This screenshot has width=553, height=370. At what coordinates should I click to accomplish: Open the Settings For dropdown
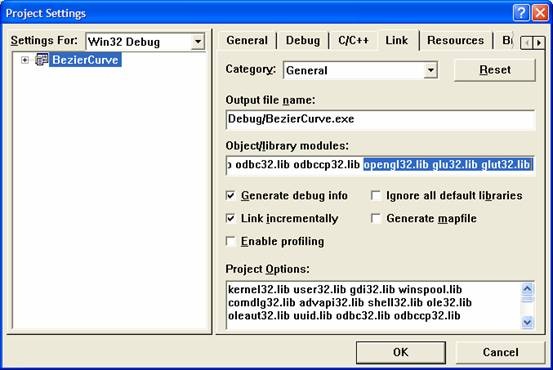[198, 42]
